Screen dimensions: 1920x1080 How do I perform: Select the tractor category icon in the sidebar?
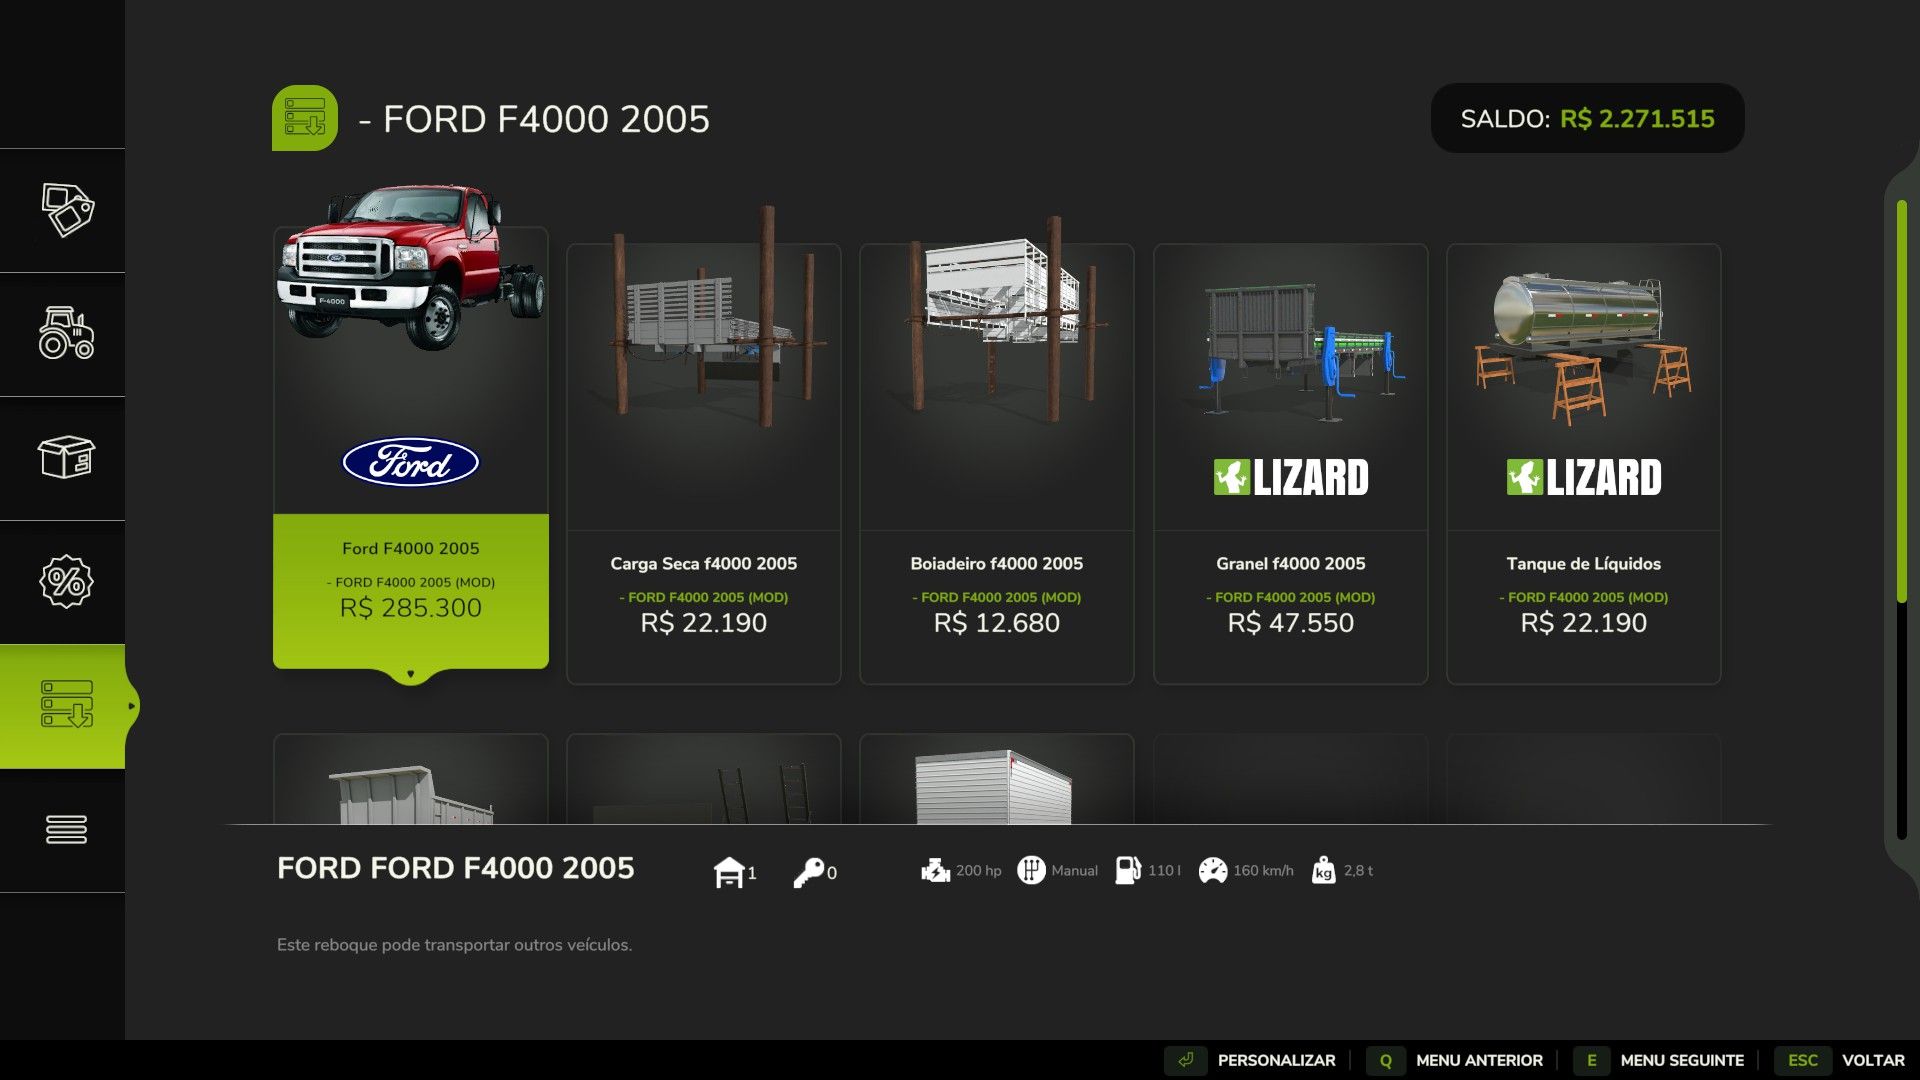64,337
